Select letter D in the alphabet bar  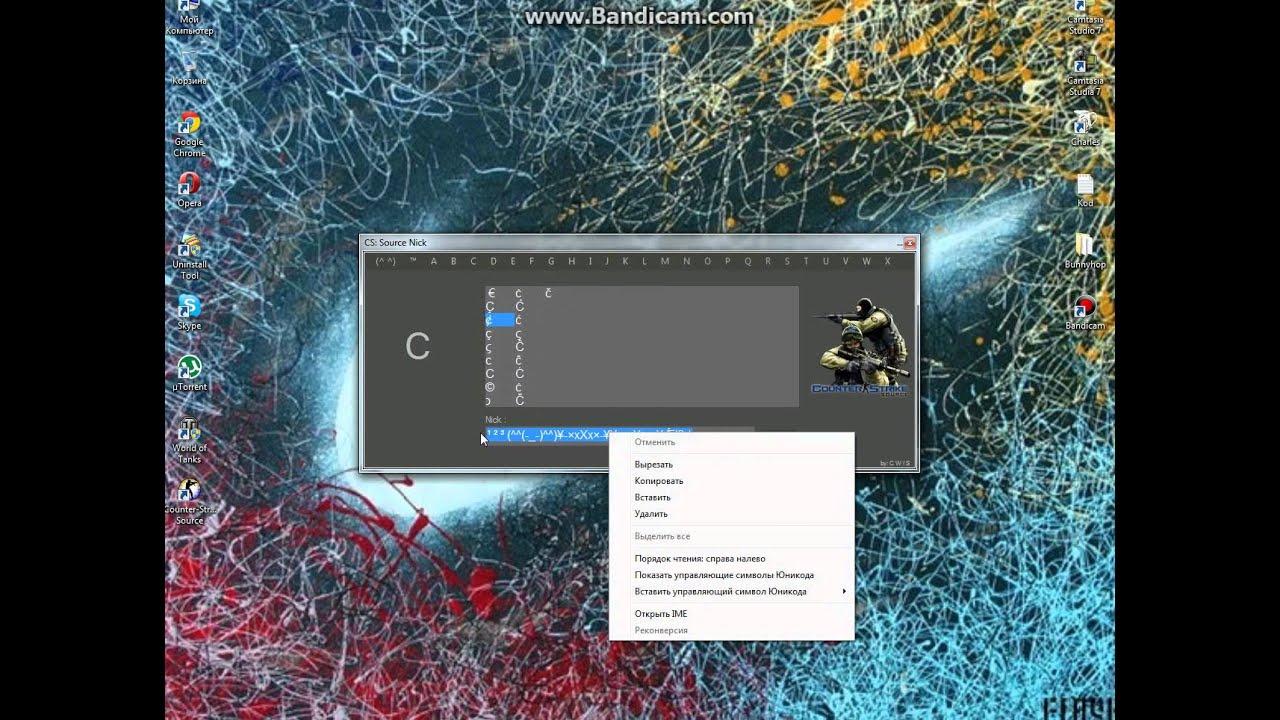(x=493, y=262)
